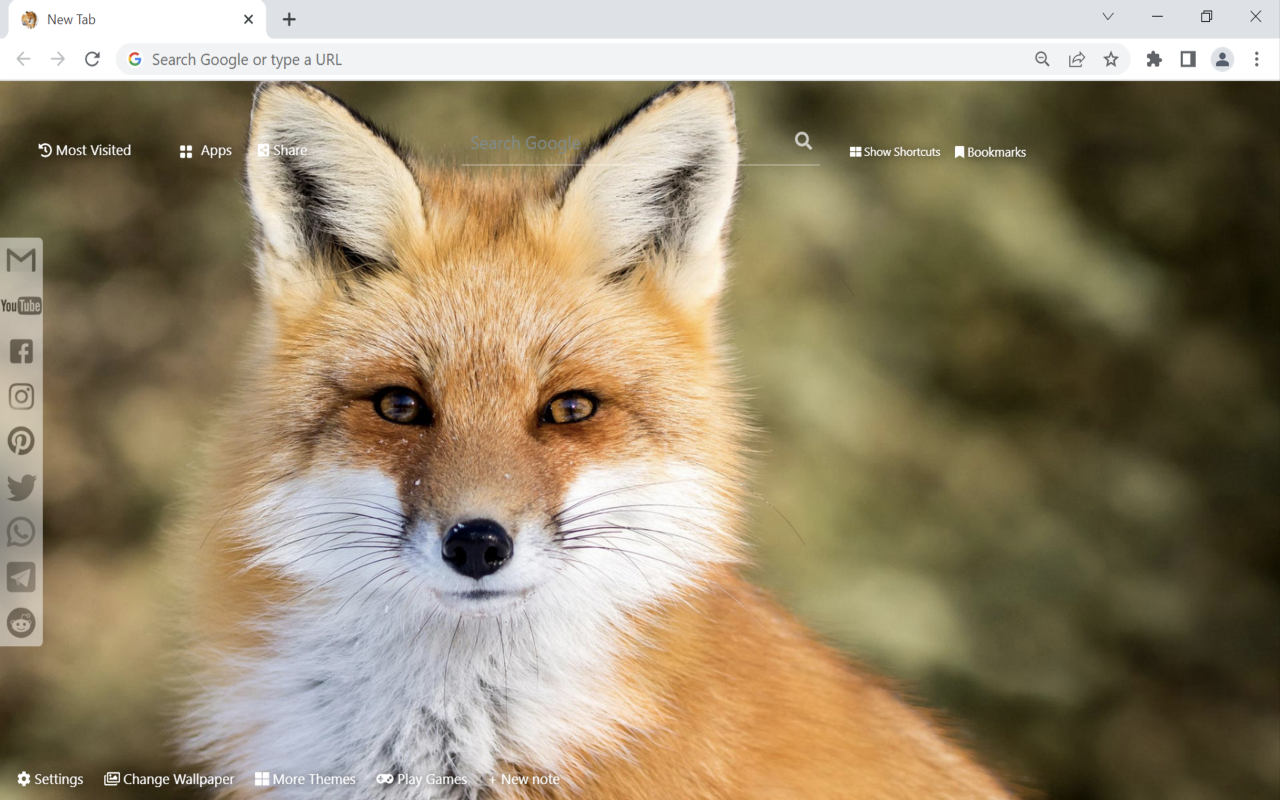Image resolution: width=1280 pixels, height=800 pixels.
Task: Open YouTube from the sidebar
Action: point(21,306)
